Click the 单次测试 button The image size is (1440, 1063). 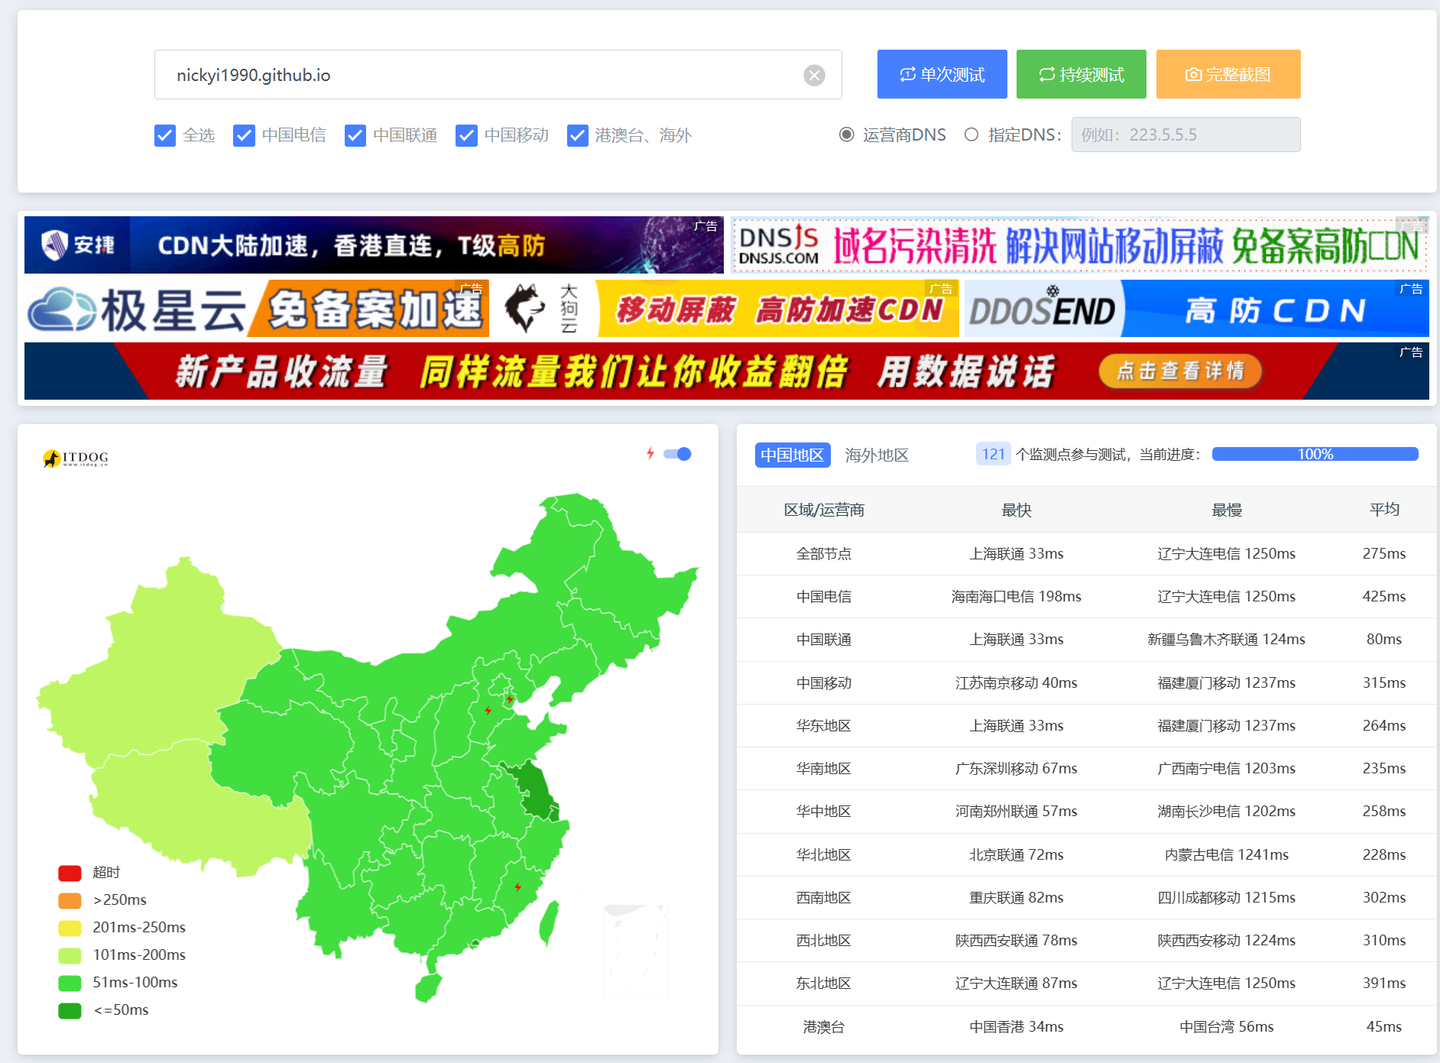(x=942, y=74)
